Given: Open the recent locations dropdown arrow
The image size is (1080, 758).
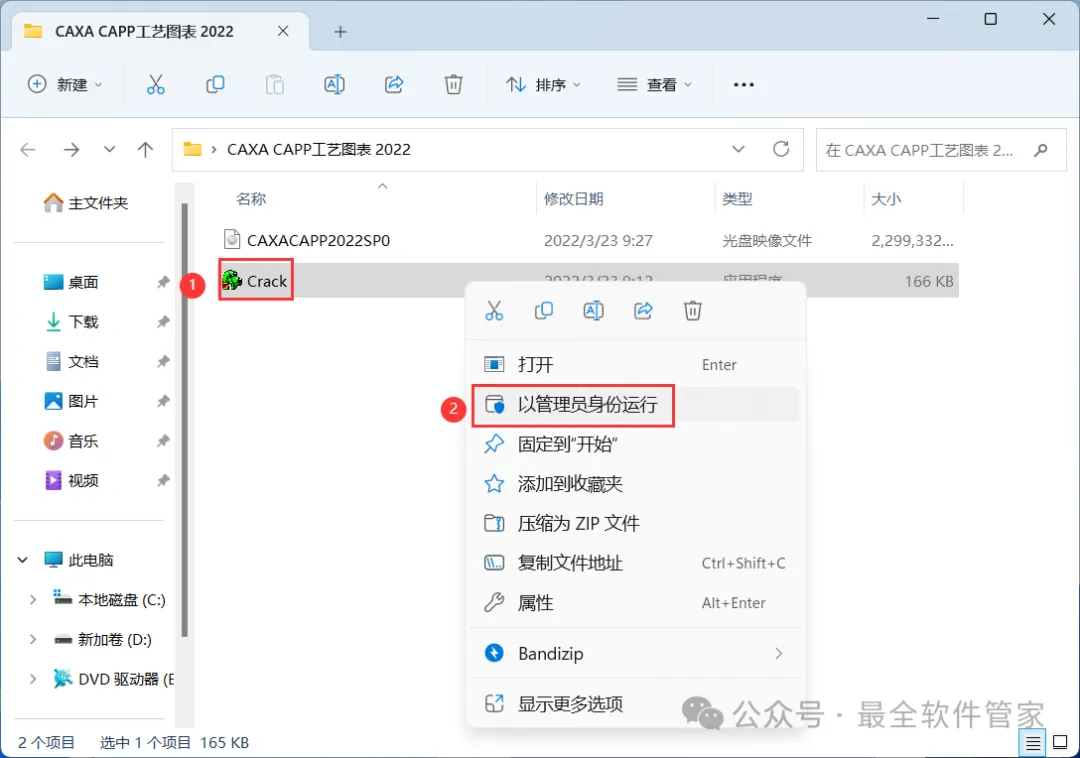Looking at the screenshot, I should pos(109,149).
